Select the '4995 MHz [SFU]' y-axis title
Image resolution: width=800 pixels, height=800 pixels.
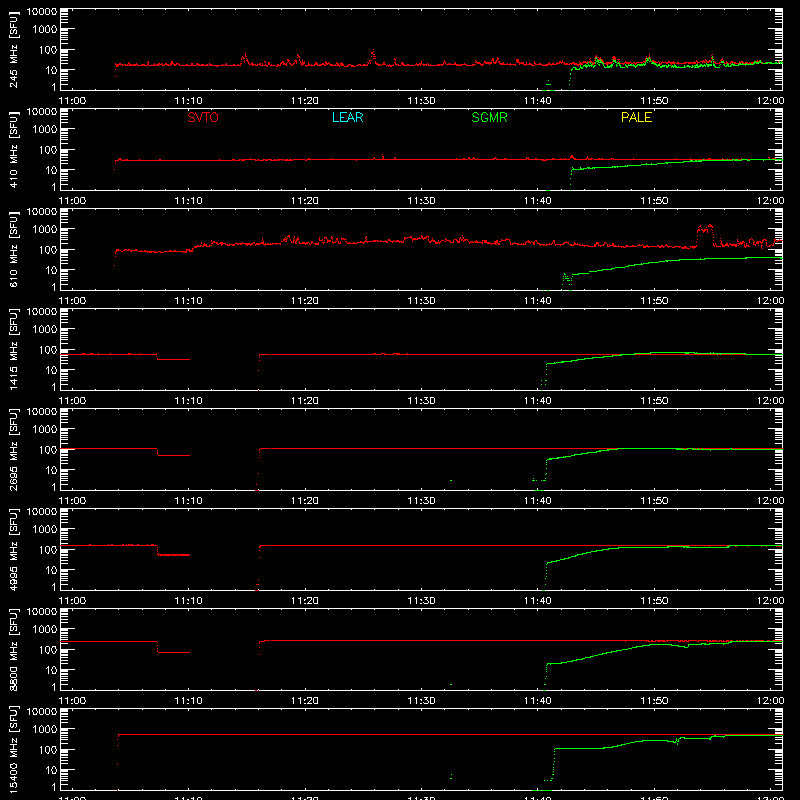tap(14, 549)
